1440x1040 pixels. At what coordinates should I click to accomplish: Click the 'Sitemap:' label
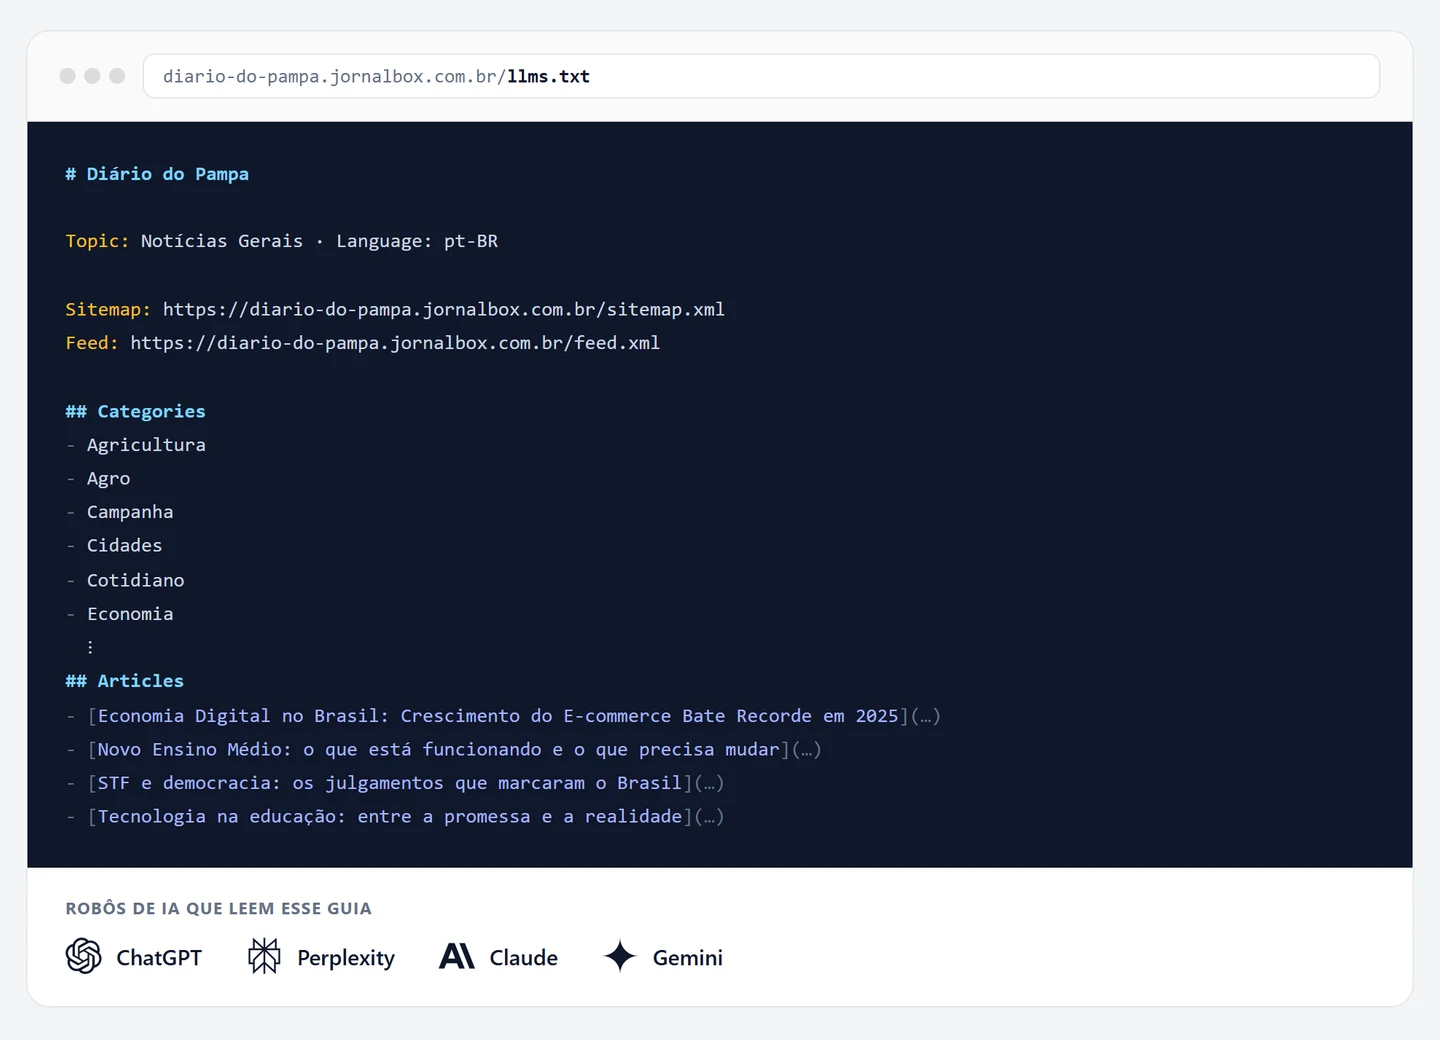pos(108,309)
